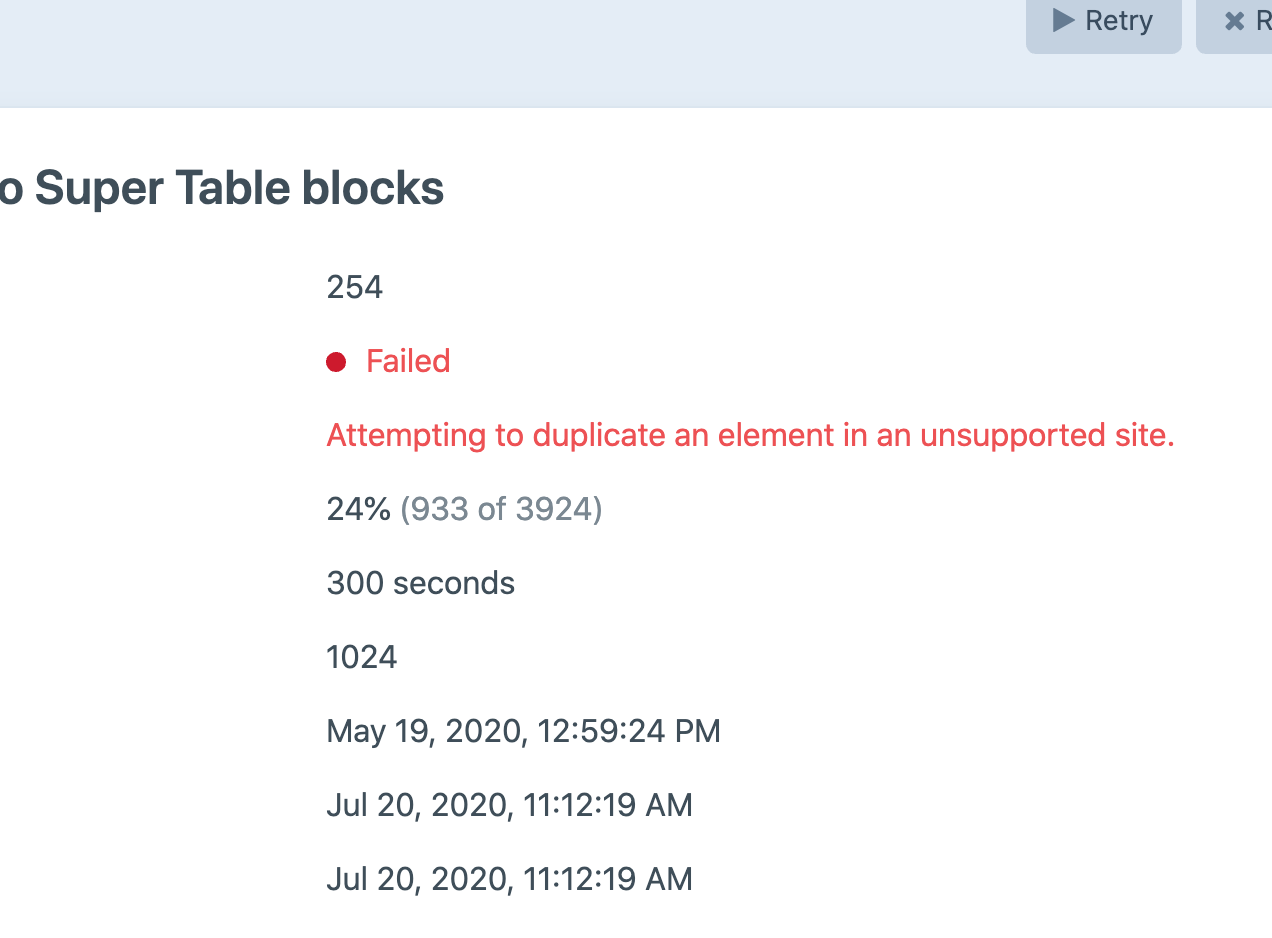The image size is (1272, 938).
Task: Click the first Jul 20, 2020 timestamp
Action: click(x=509, y=805)
